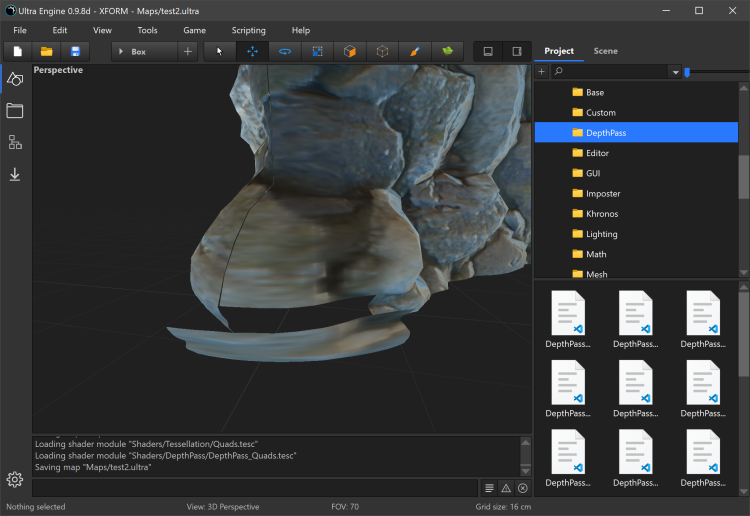This screenshot has height=516, width=750.
Task: Activate the blue Move/translate tool
Action: click(252, 51)
